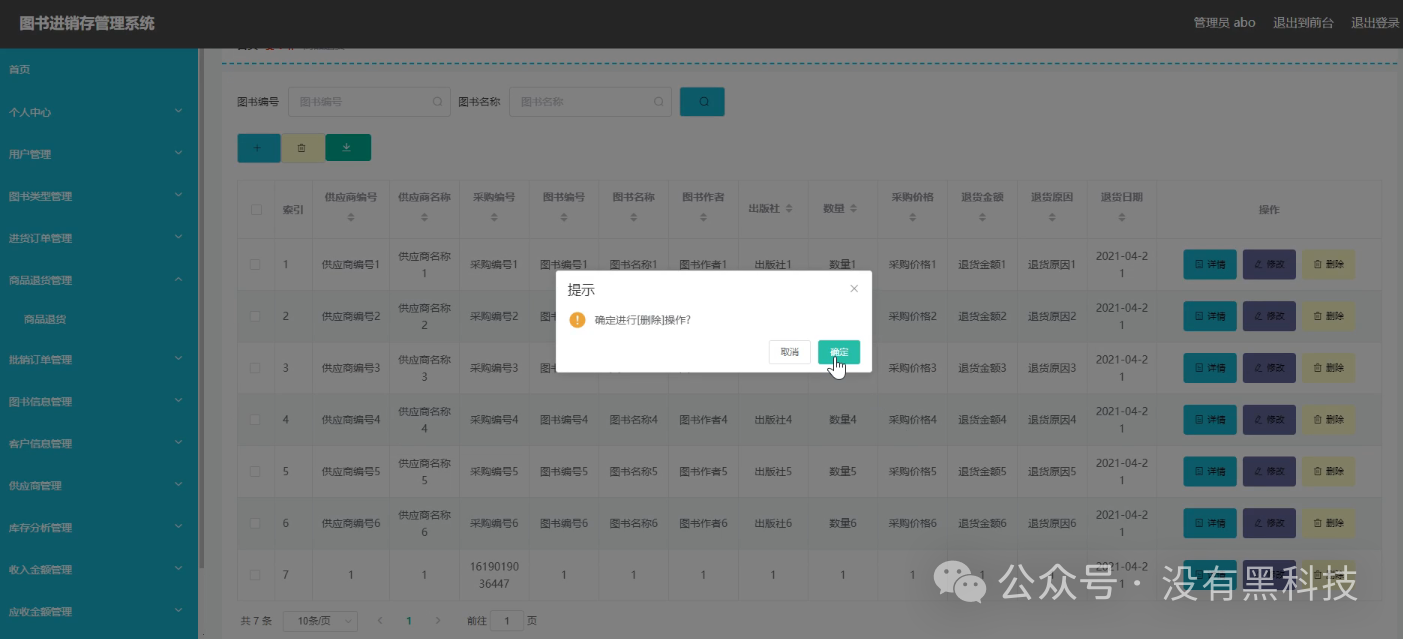1403x639 pixels.
Task: Sort by 采购价格 column arrows
Action: coord(912,217)
